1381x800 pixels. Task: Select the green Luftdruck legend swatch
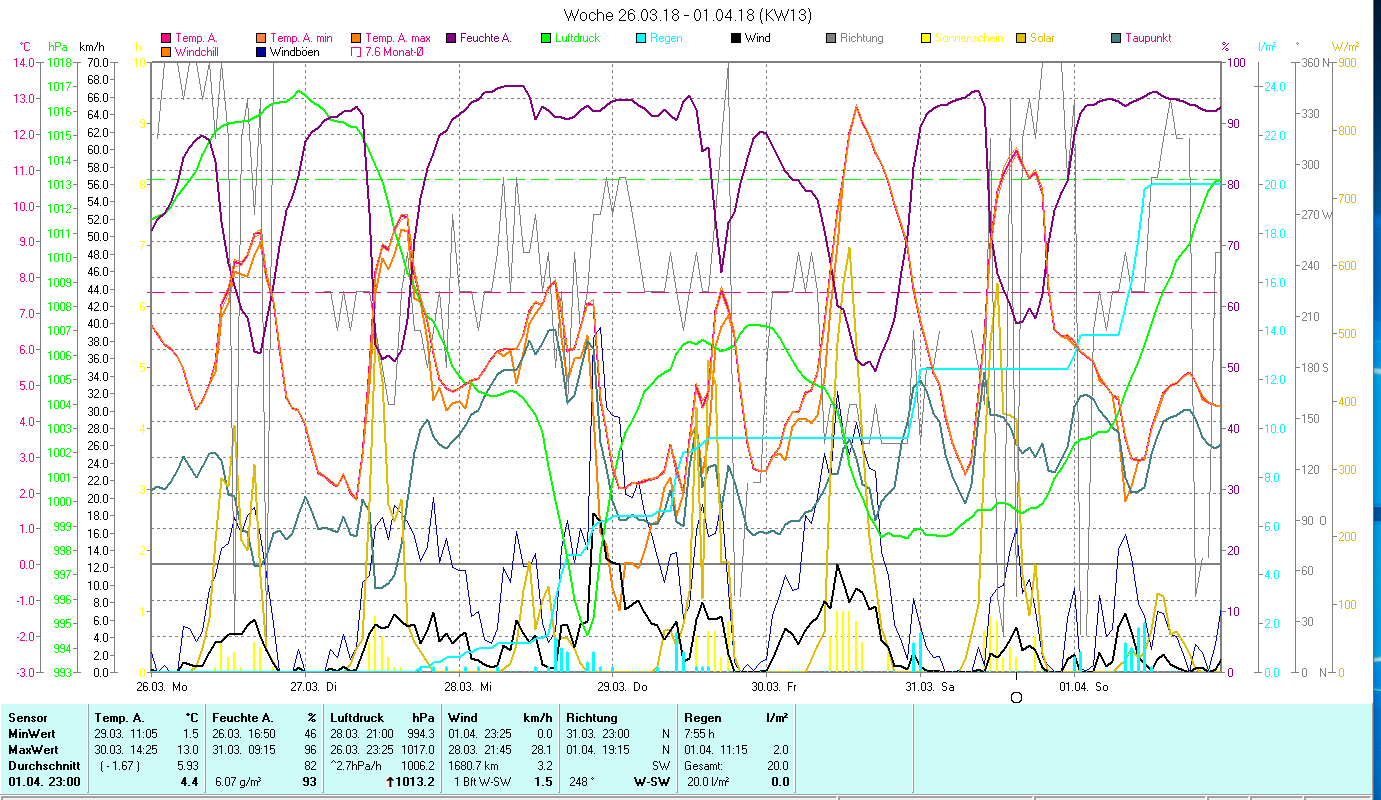click(x=545, y=38)
